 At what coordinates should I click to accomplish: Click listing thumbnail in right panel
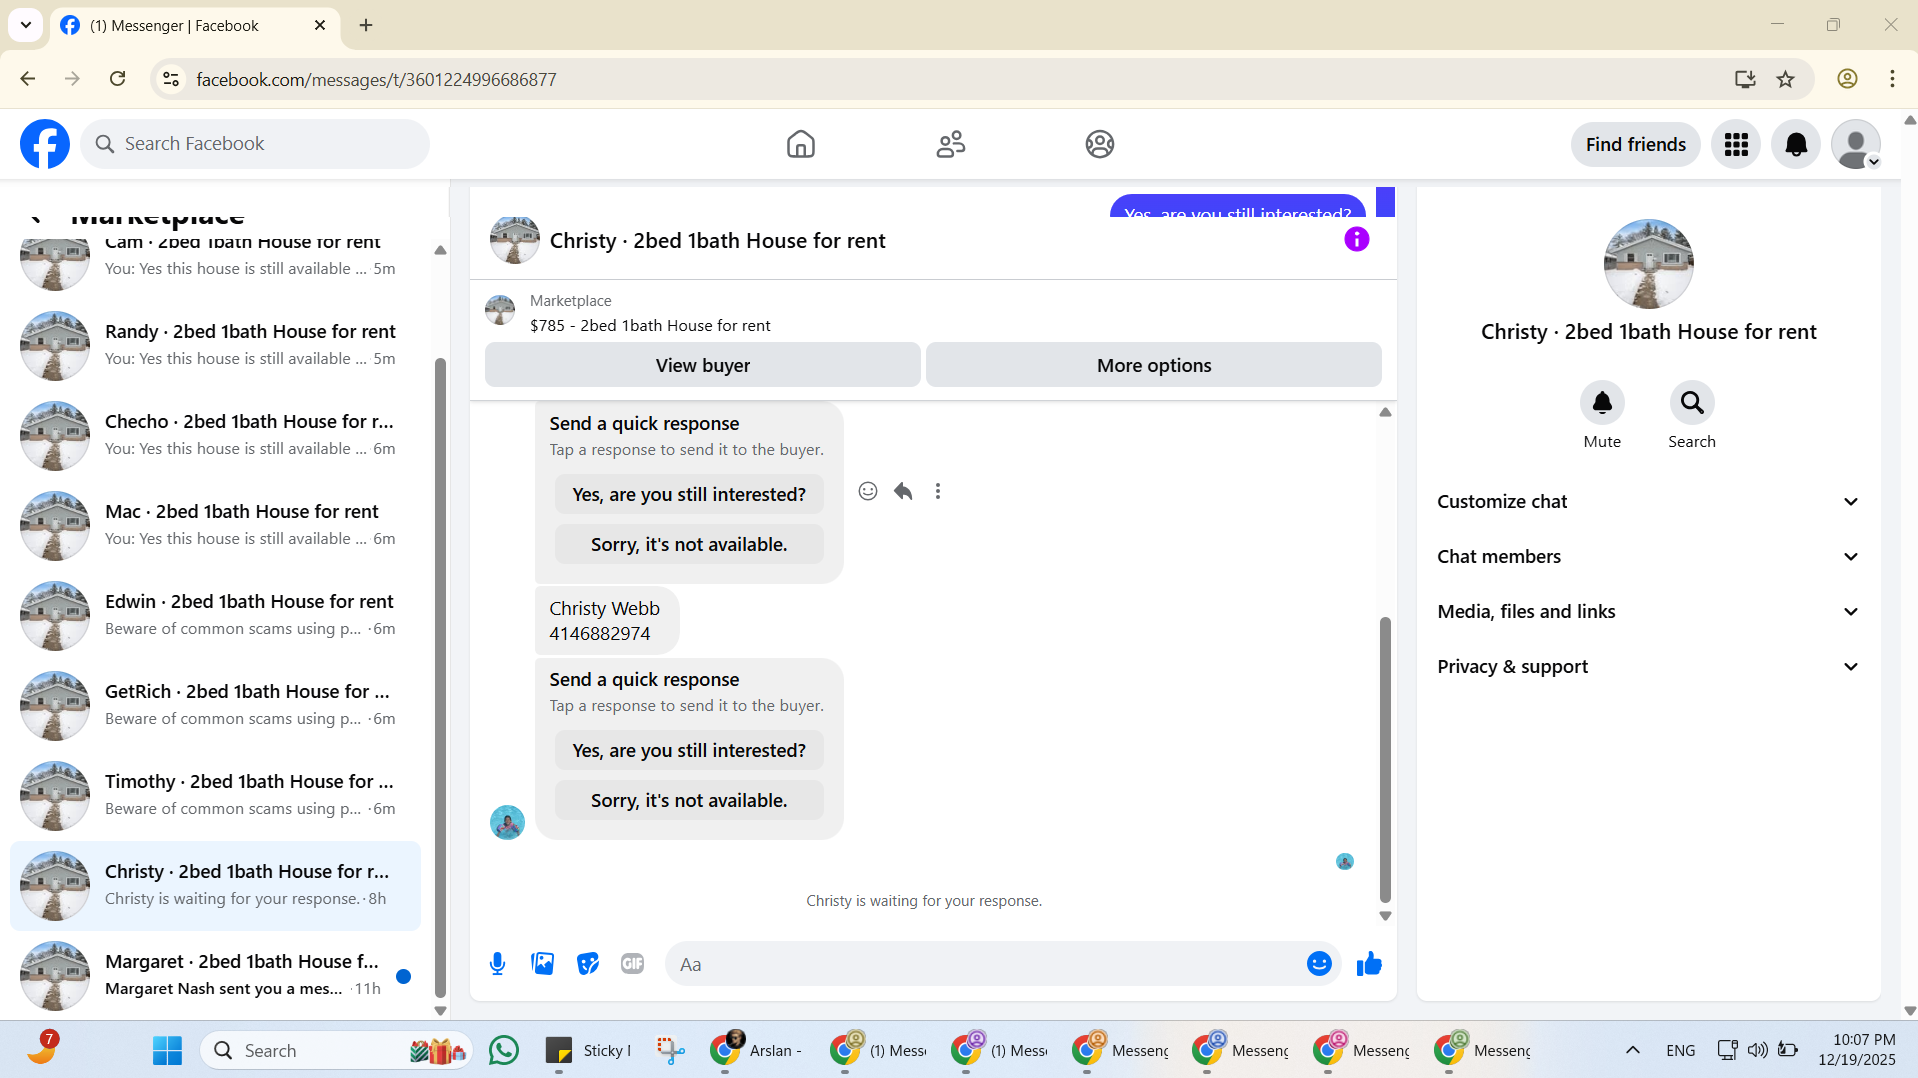click(1648, 264)
